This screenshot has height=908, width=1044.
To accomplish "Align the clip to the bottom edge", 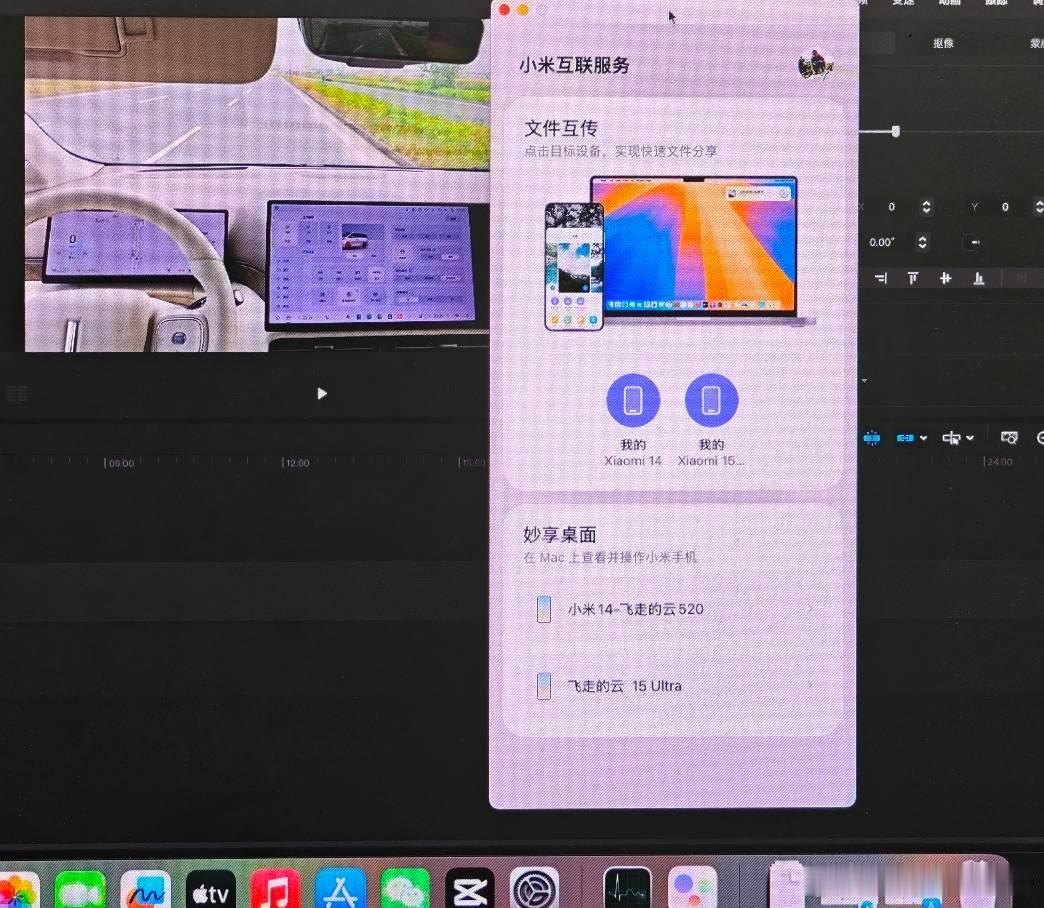I will coord(979,278).
